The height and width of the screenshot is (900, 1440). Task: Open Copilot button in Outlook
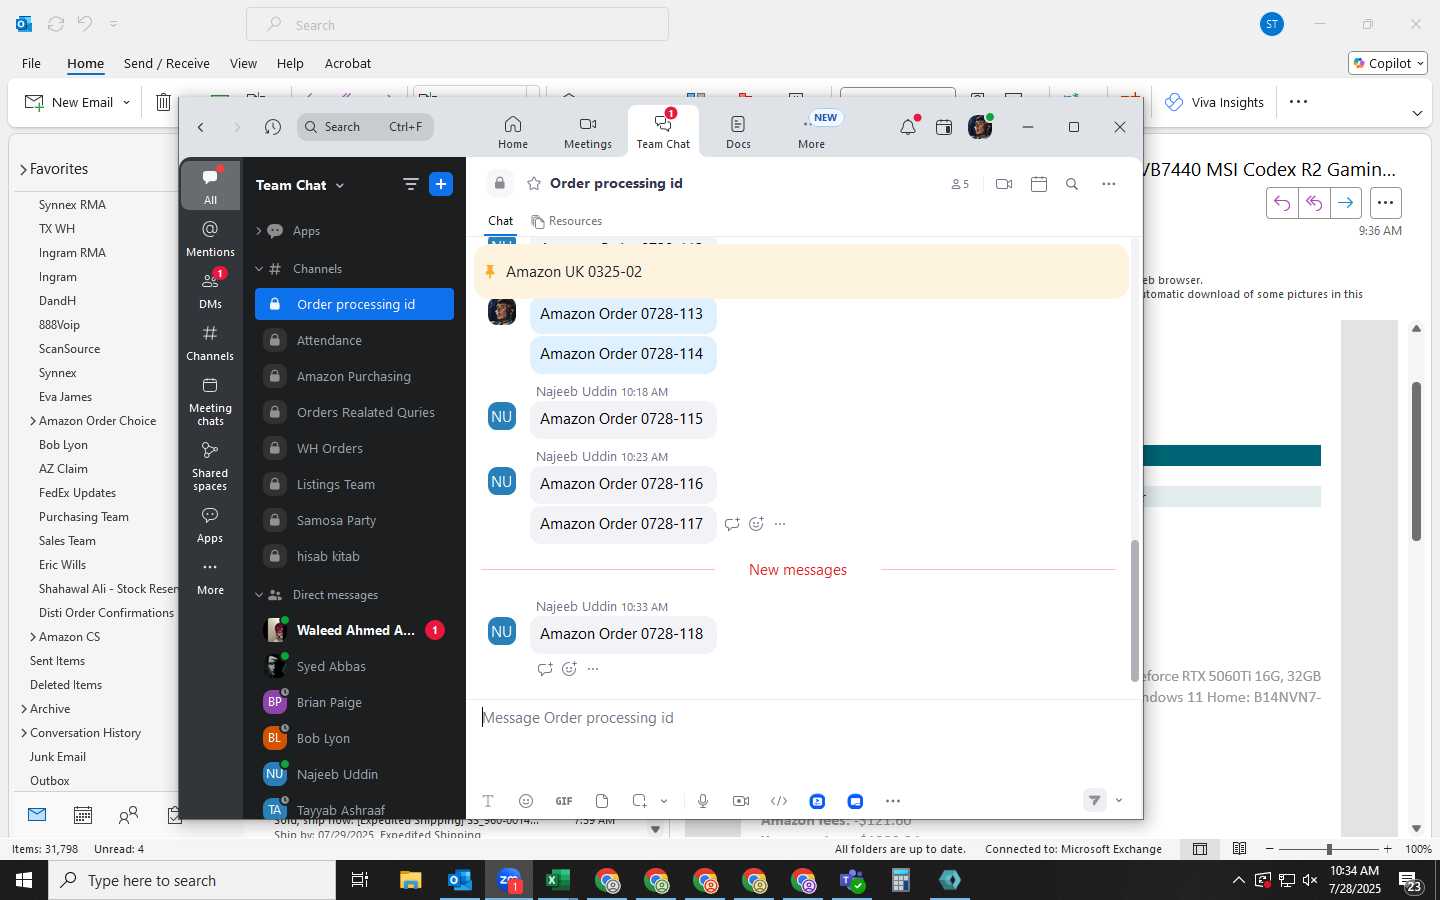1388,63
